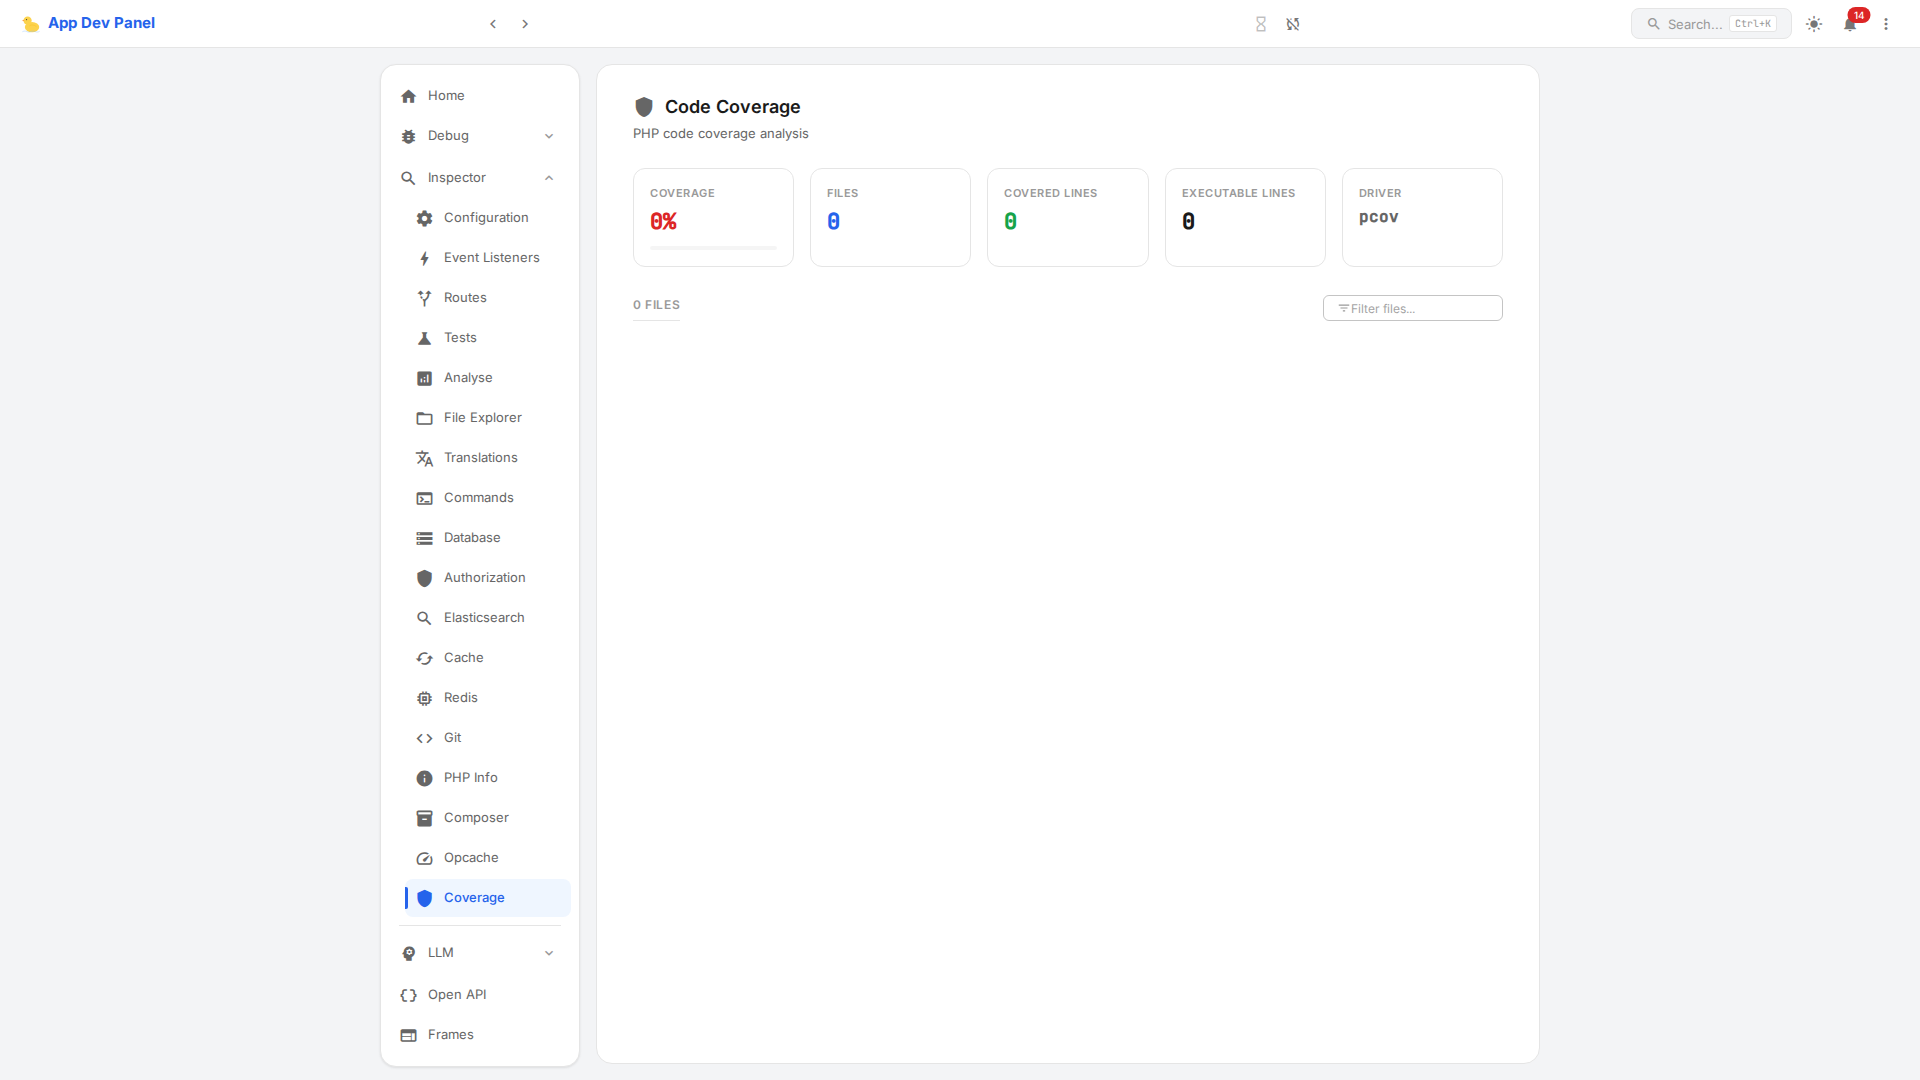The height and width of the screenshot is (1080, 1920).
Task: Click the coverage percentage progress bar
Action: (712, 247)
